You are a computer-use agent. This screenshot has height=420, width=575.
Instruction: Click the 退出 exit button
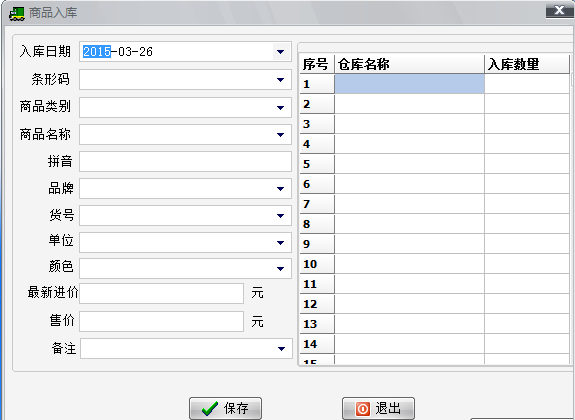pos(378,408)
